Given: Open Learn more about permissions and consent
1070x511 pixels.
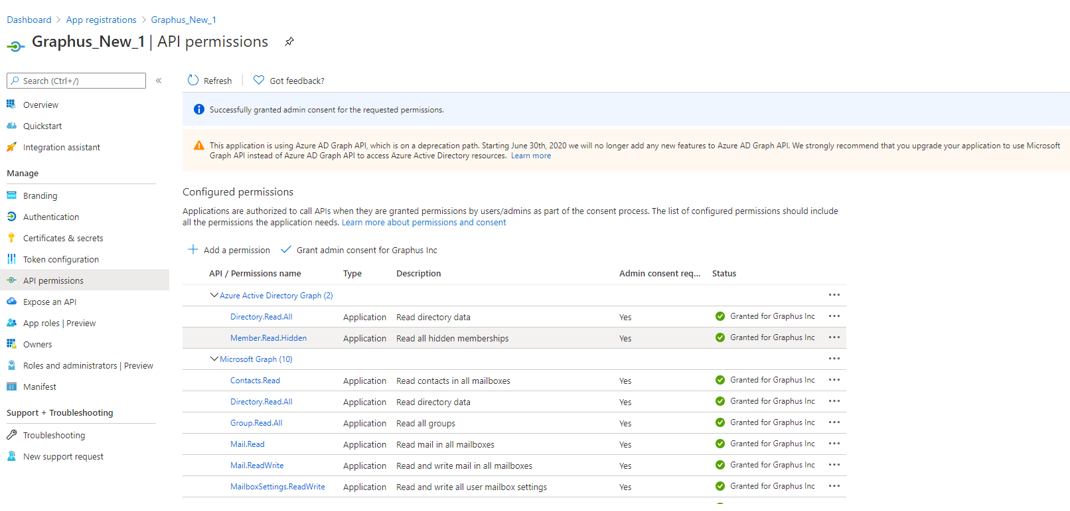Looking at the screenshot, I should tap(424, 222).
